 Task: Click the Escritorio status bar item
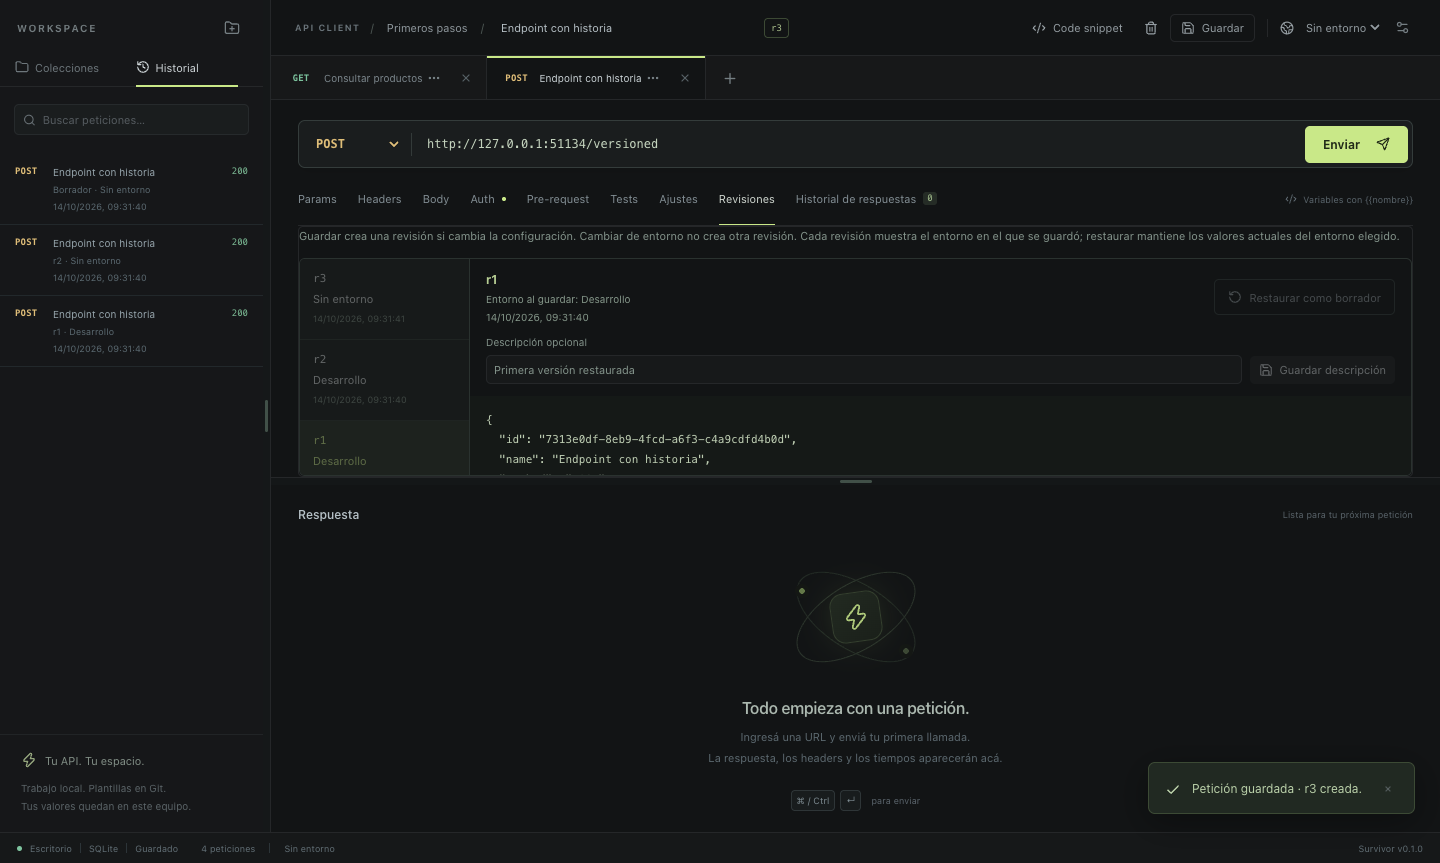coord(45,849)
